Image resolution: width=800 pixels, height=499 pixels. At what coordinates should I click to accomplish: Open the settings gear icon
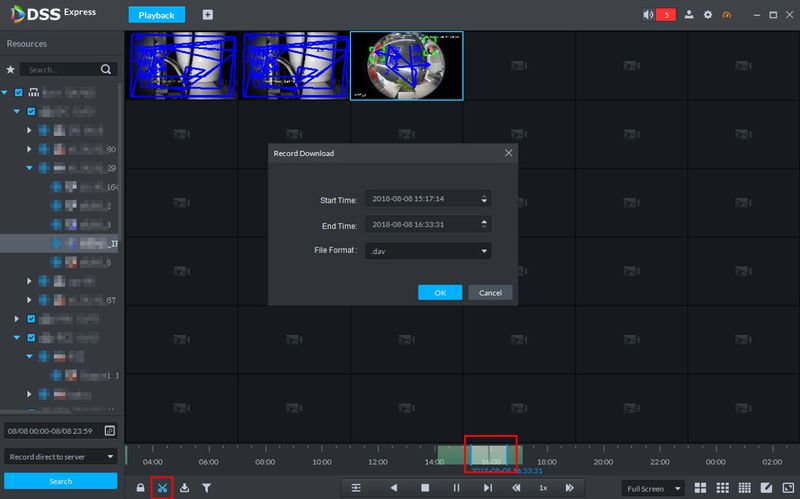pyautogui.click(x=708, y=16)
